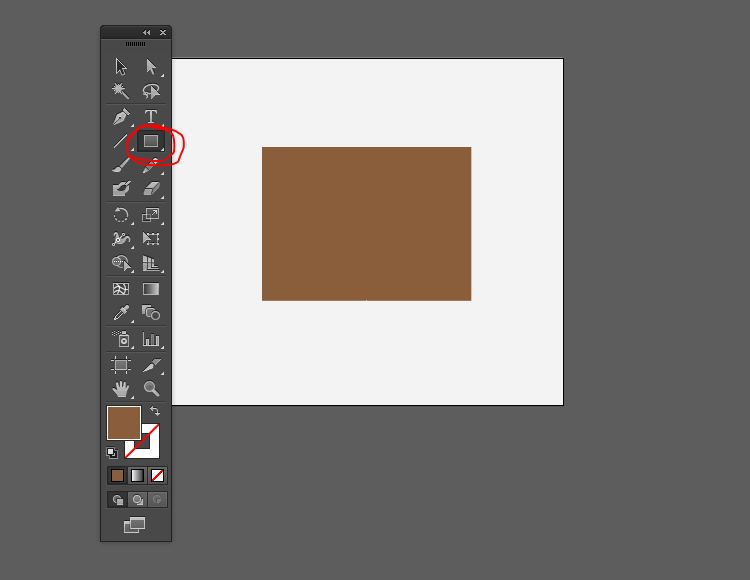Swap fill and stroke arrows
Image resolution: width=750 pixels, height=580 pixels.
154,411
